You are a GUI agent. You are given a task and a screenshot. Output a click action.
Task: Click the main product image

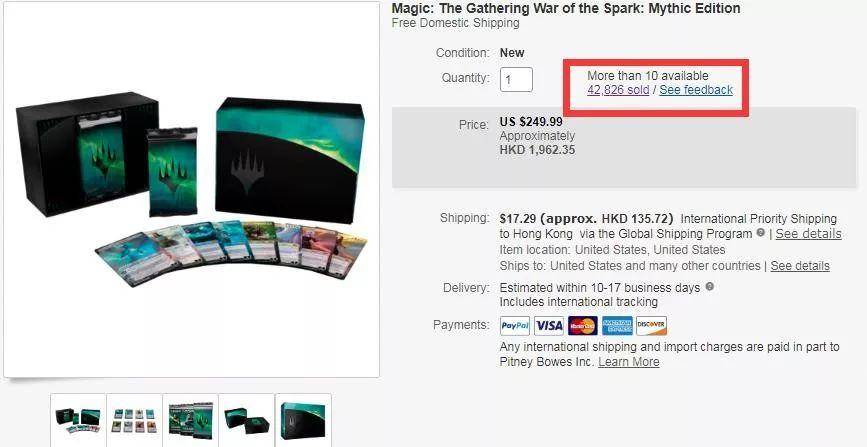191,189
